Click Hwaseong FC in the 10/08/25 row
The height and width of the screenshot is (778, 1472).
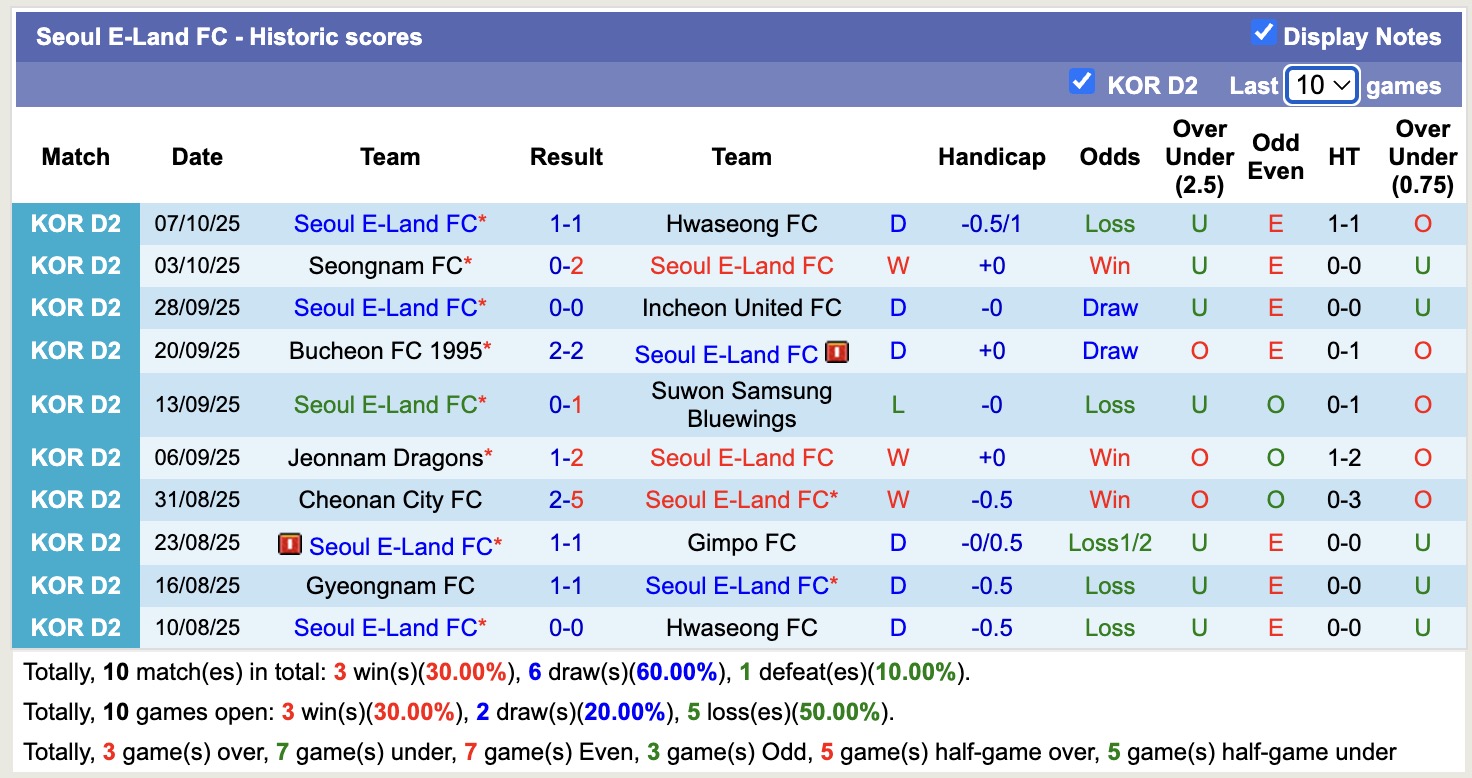pos(741,628)
